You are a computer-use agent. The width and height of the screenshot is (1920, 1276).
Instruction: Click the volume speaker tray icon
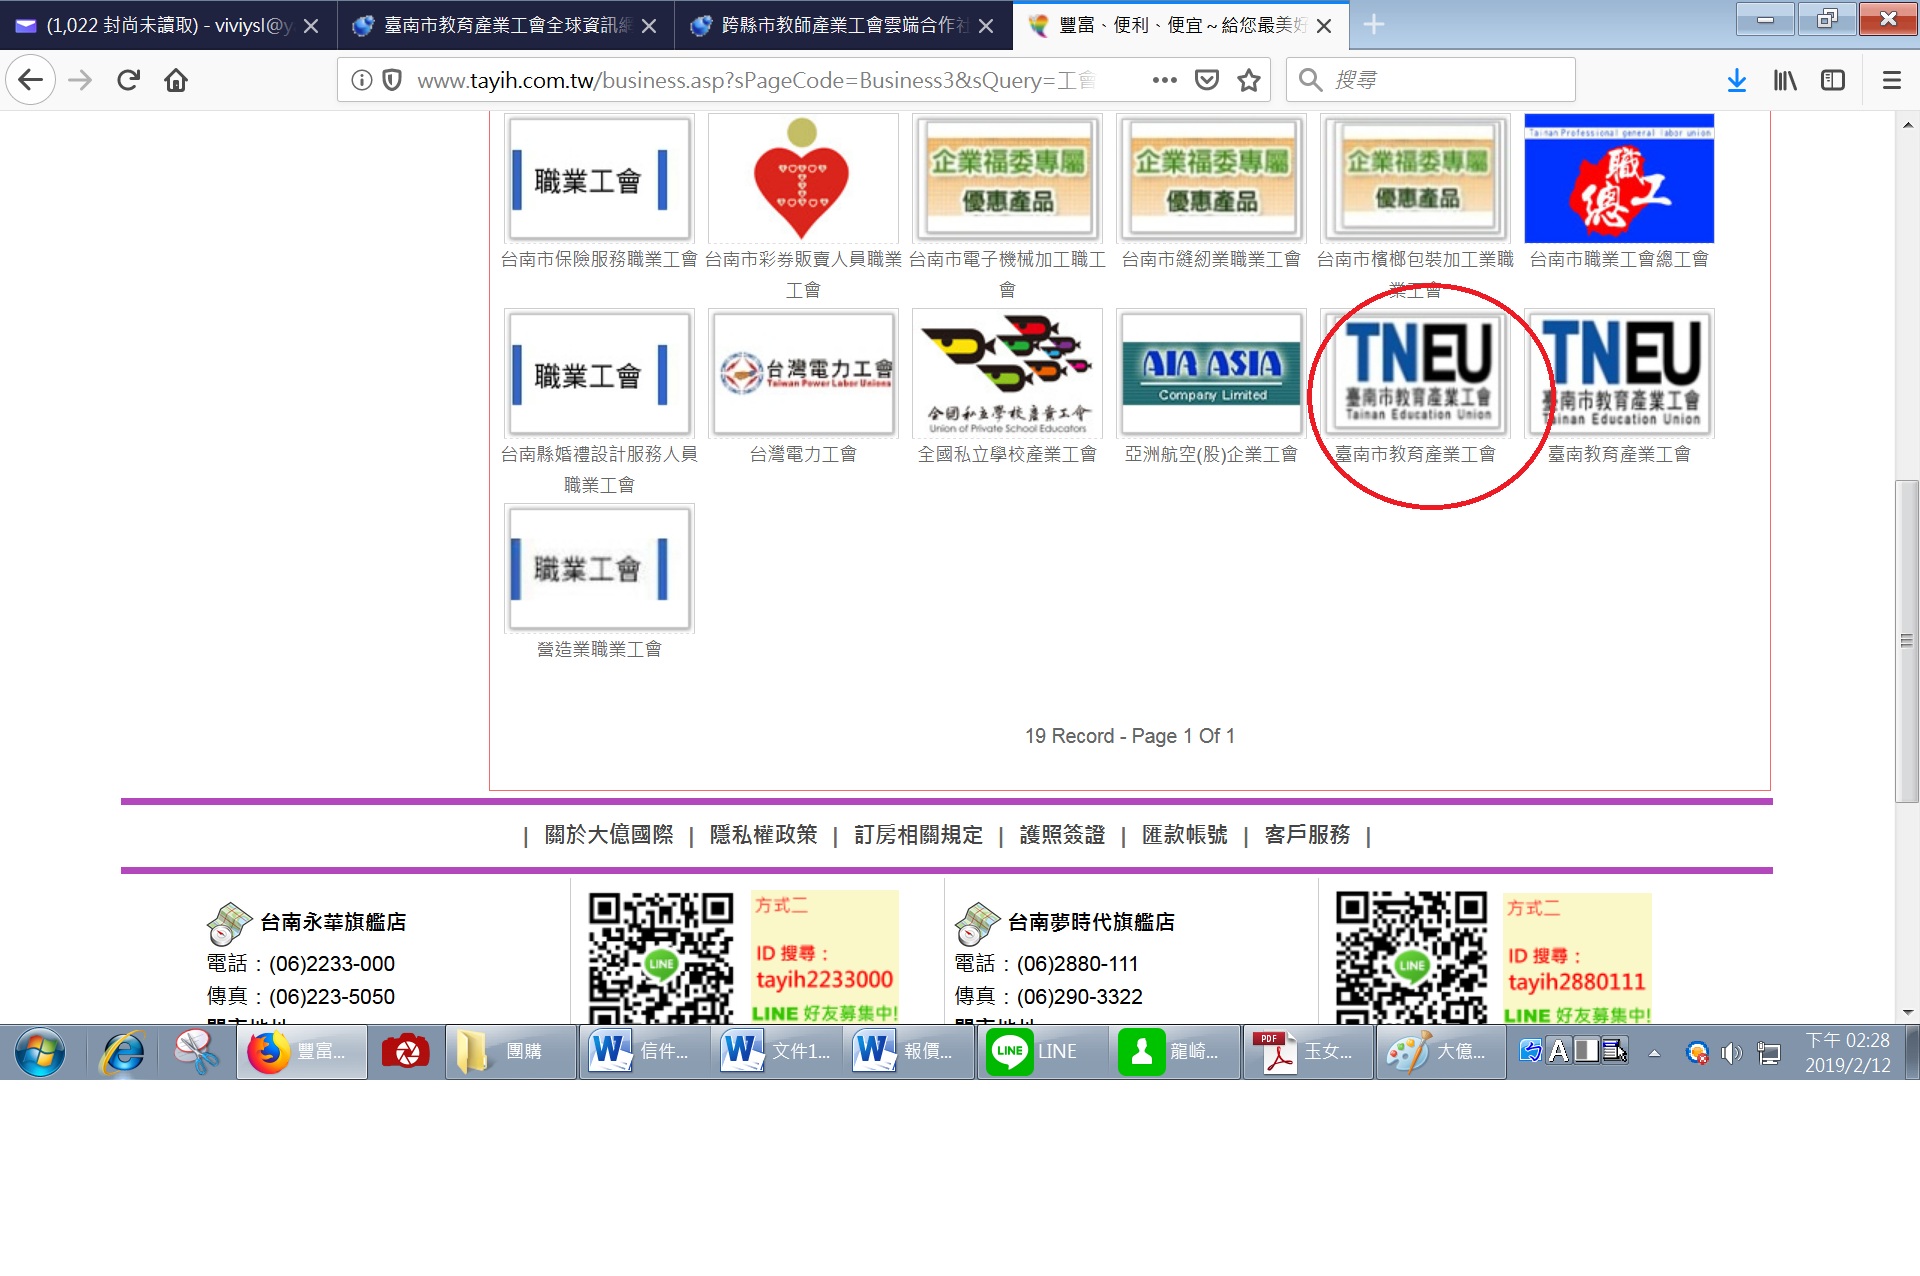point(1731,1052)
